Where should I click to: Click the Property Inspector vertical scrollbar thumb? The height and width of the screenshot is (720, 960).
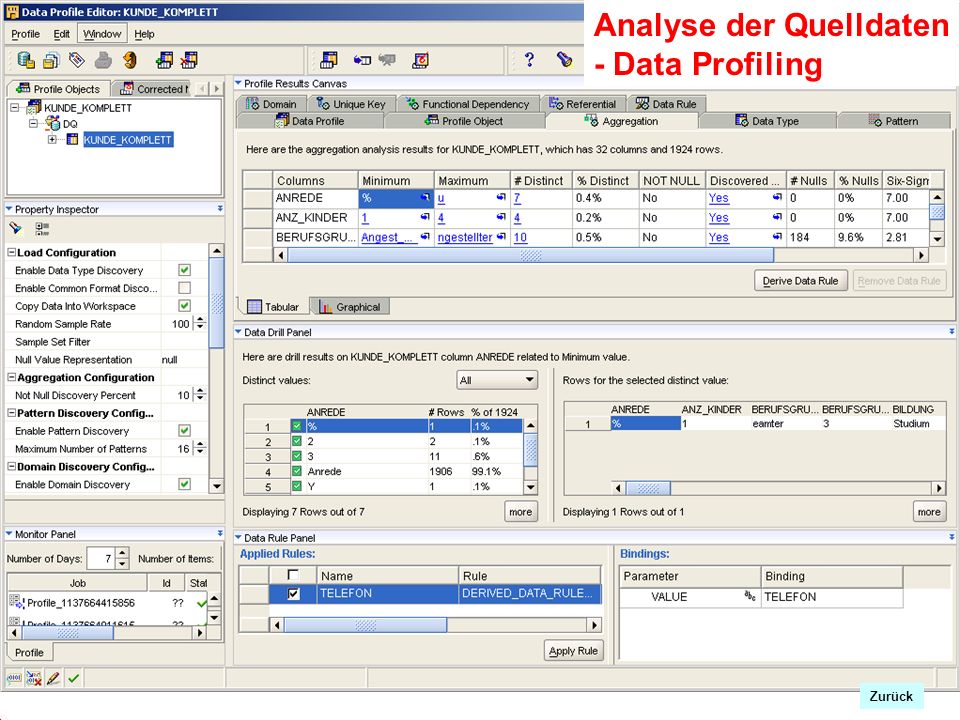coord(217,303)
